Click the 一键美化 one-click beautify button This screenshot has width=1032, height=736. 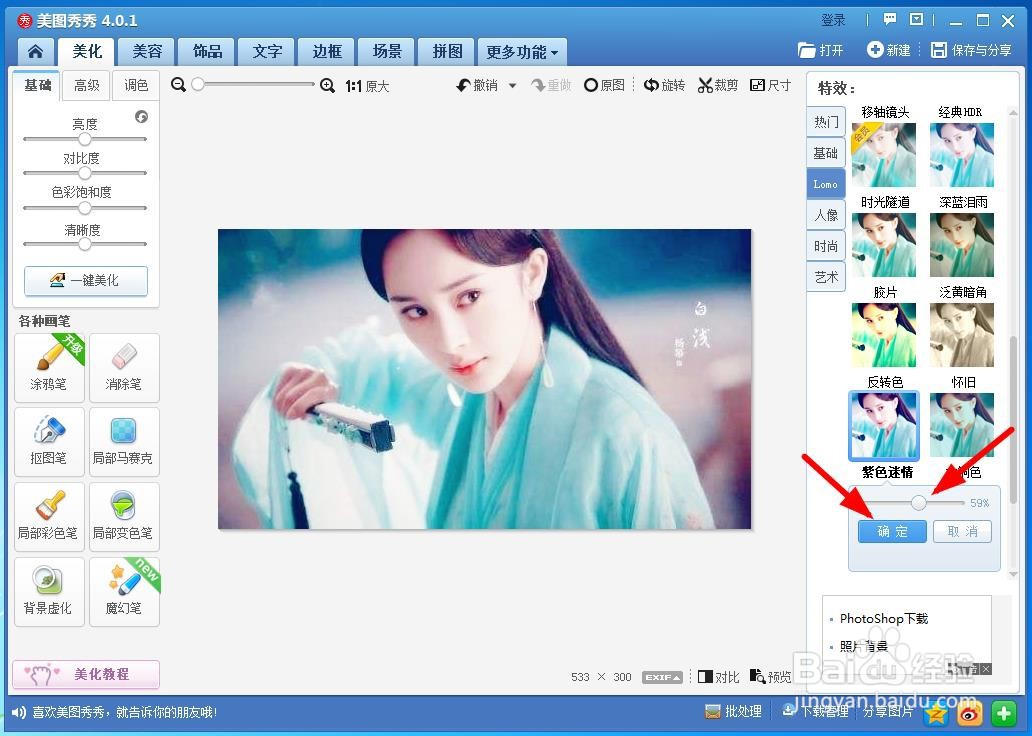[x=86, y=280]
